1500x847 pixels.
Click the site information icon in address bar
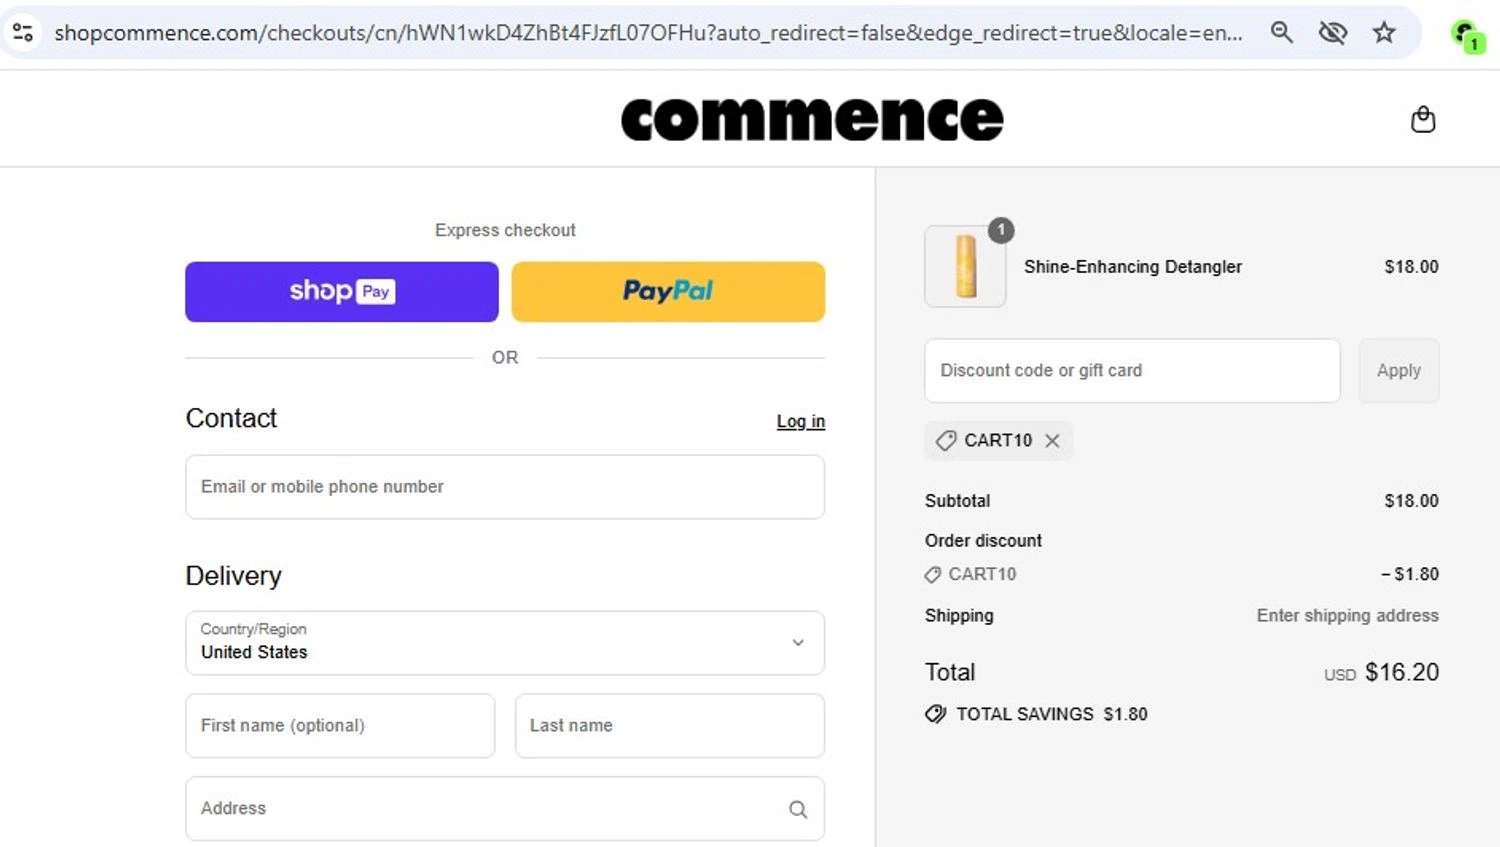[22, 32]
